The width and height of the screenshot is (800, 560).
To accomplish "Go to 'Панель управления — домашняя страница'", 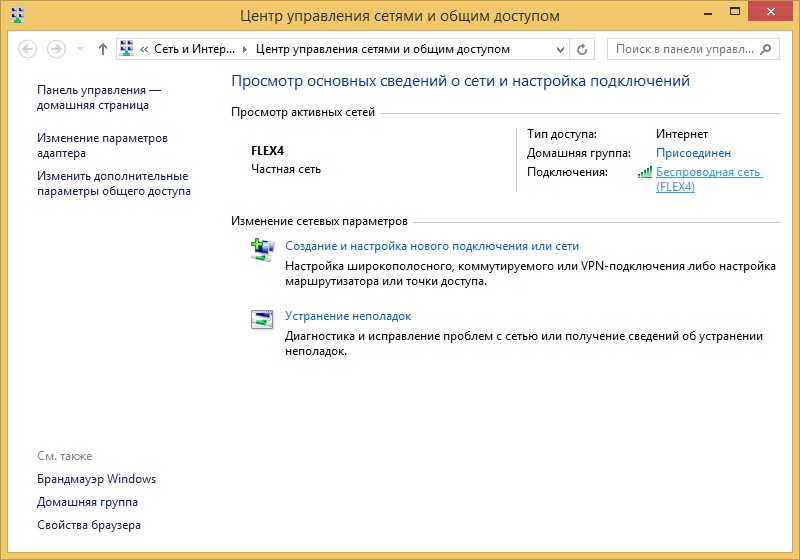I will [x=98, y=97].
